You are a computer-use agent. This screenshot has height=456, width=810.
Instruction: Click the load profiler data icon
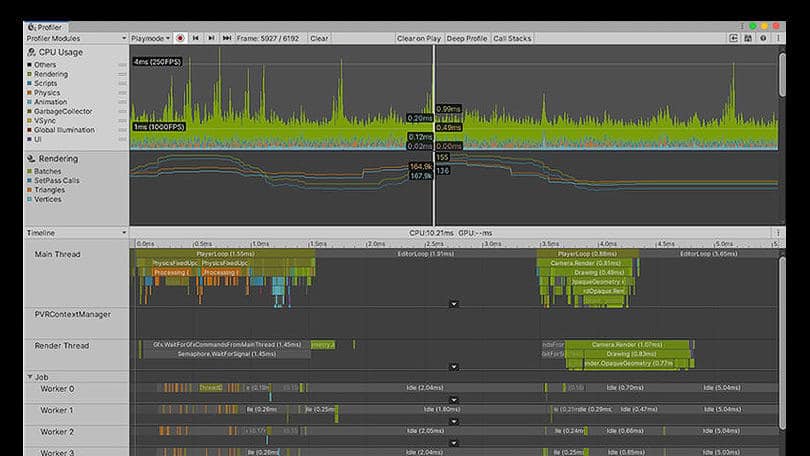tap(733, 38)
